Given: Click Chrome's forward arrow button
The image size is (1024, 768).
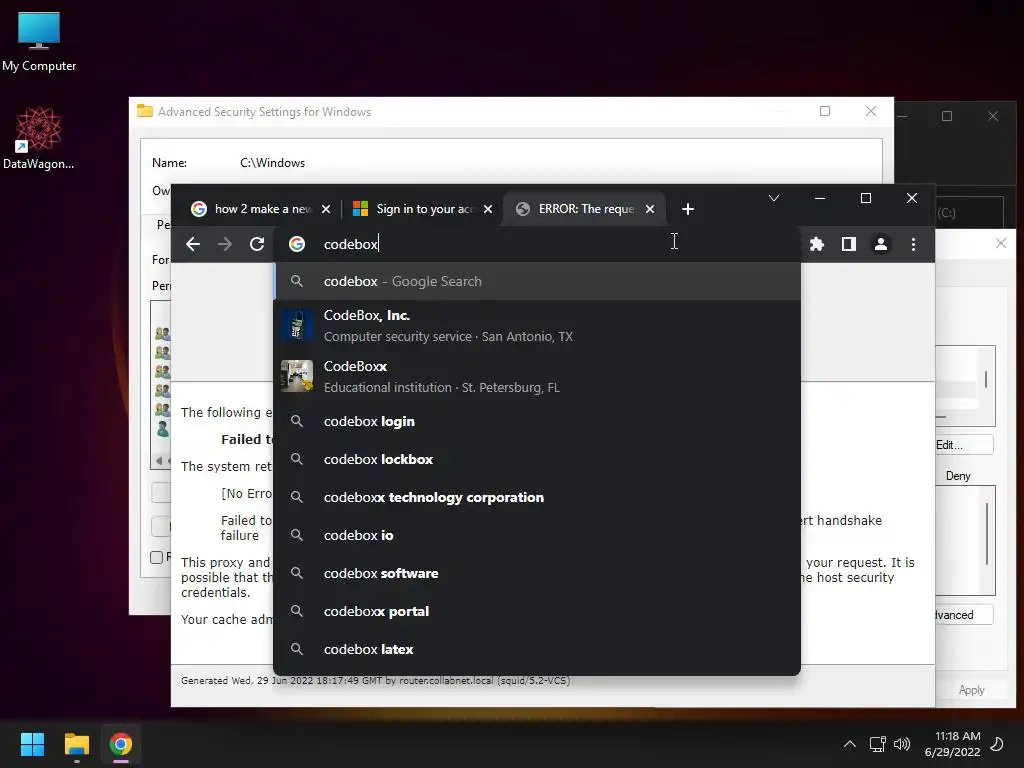Looking at the screenshot, I should tap(225, 244).
